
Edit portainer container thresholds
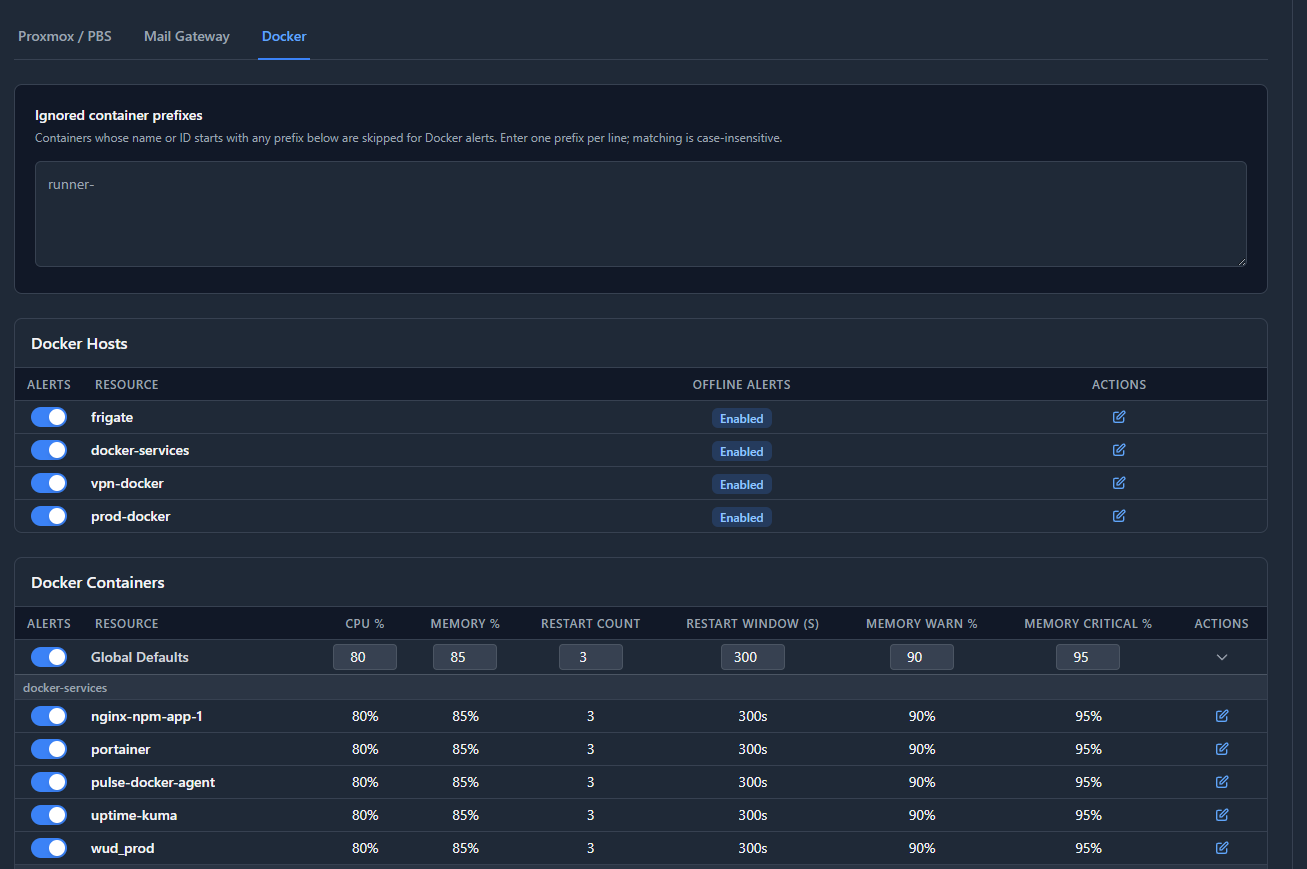(x=1222, y=749)
